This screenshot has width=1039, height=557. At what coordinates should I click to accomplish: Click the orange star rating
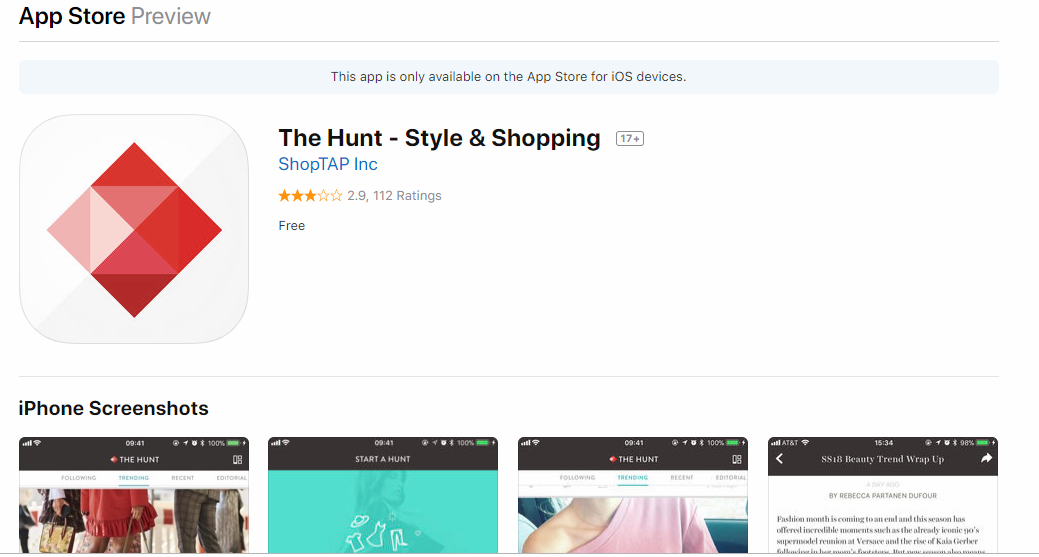pos(310,196)
